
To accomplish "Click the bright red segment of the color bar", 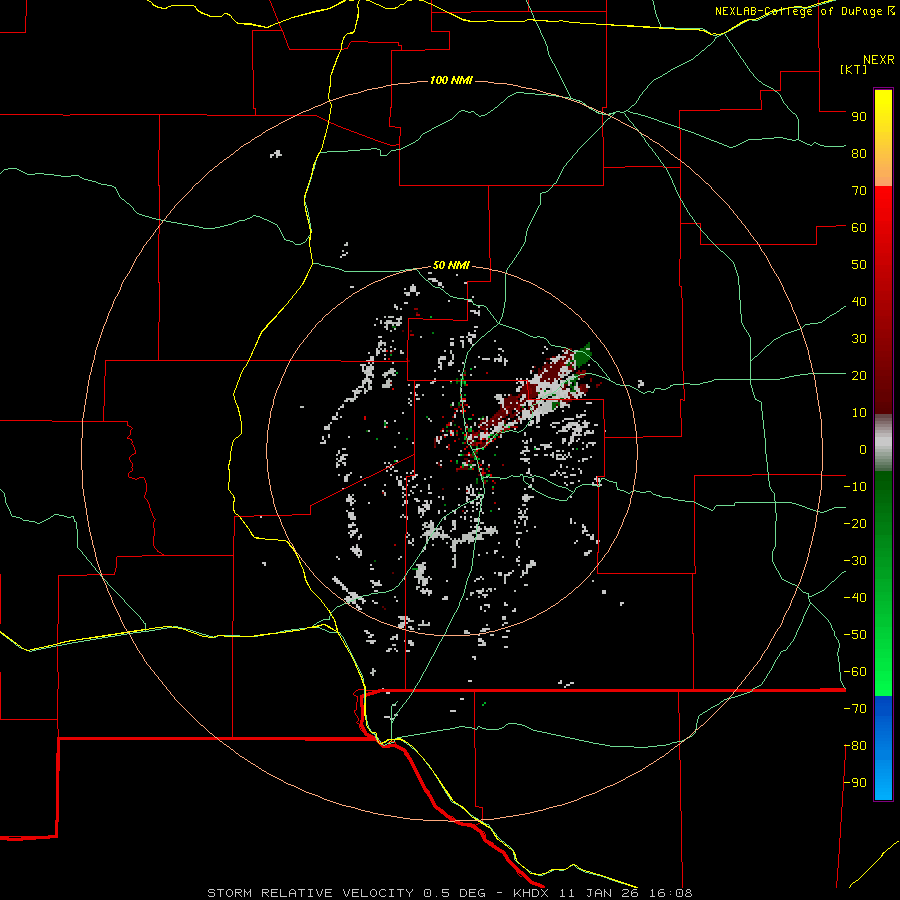I will pos(883,210).
